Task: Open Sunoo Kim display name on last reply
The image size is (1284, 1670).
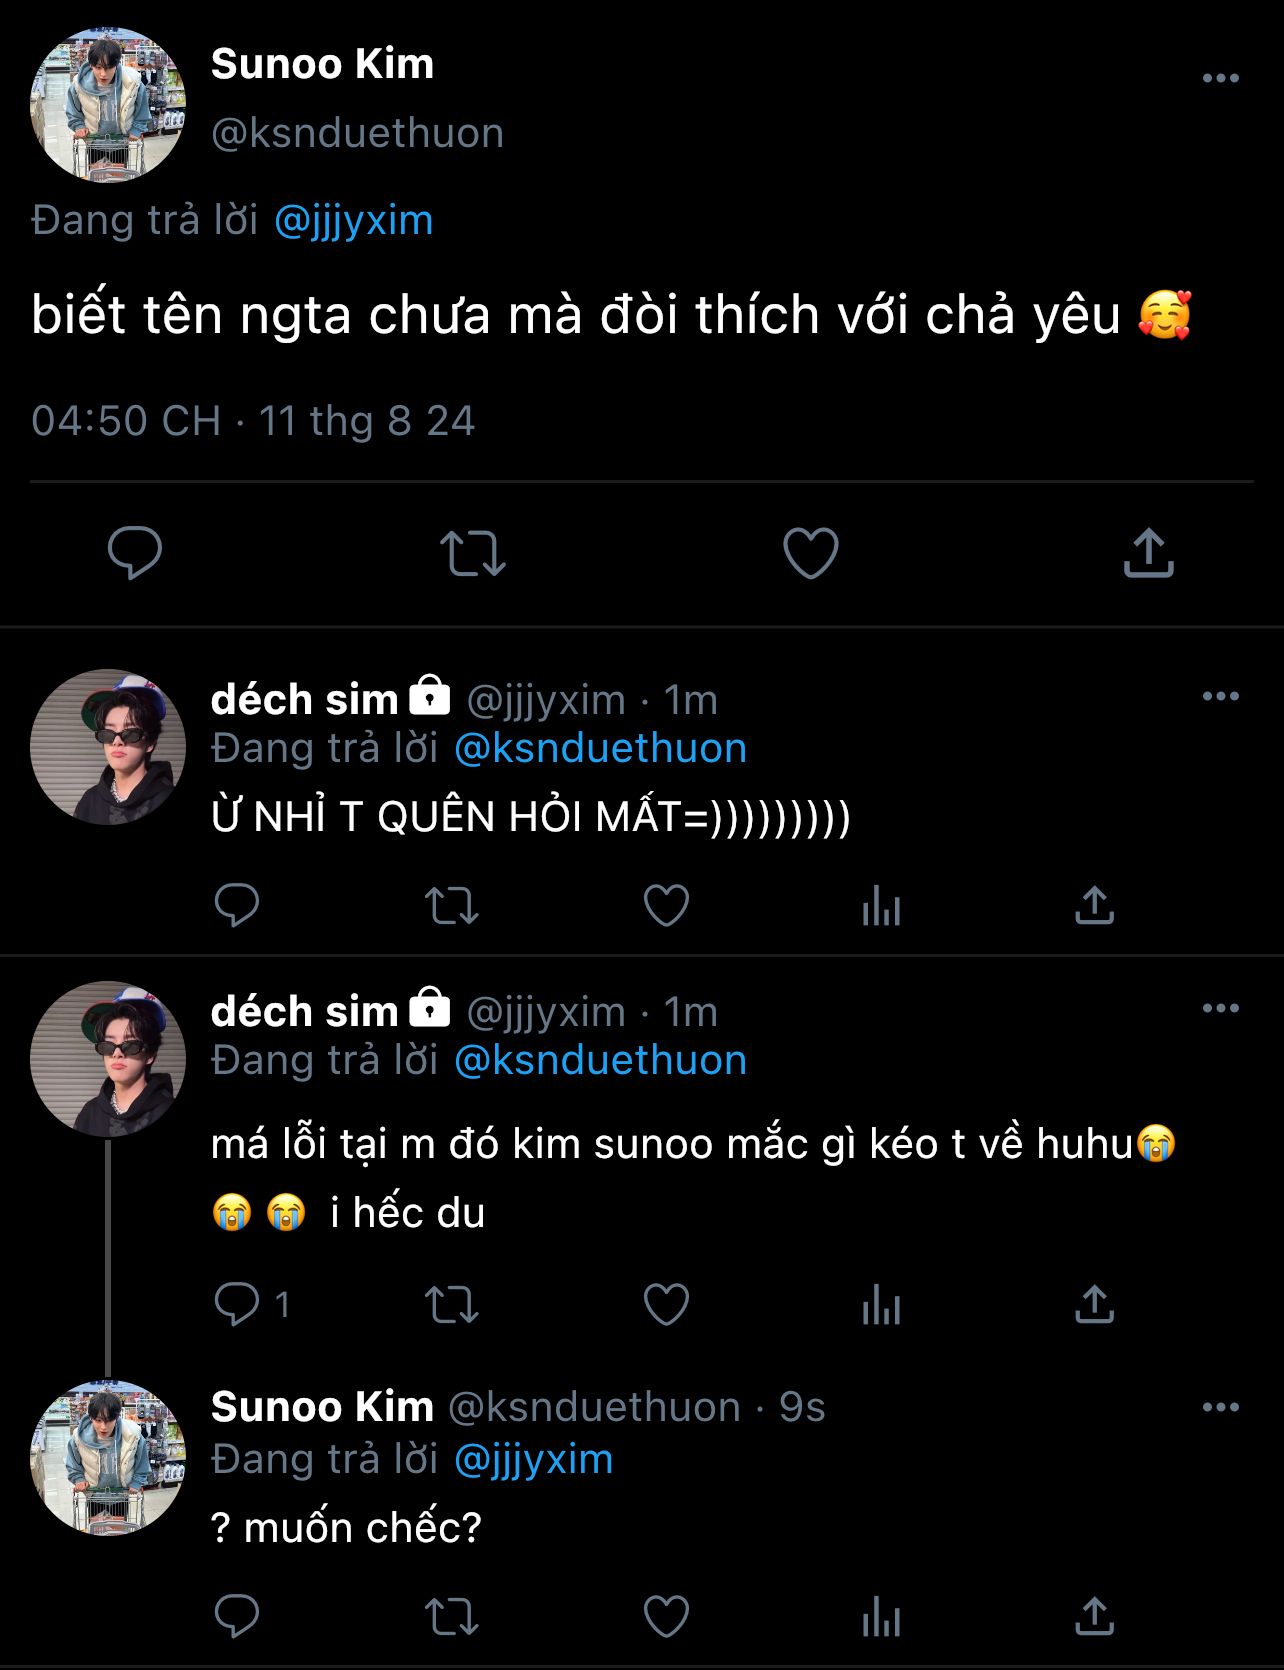Action: (322, 1407)
